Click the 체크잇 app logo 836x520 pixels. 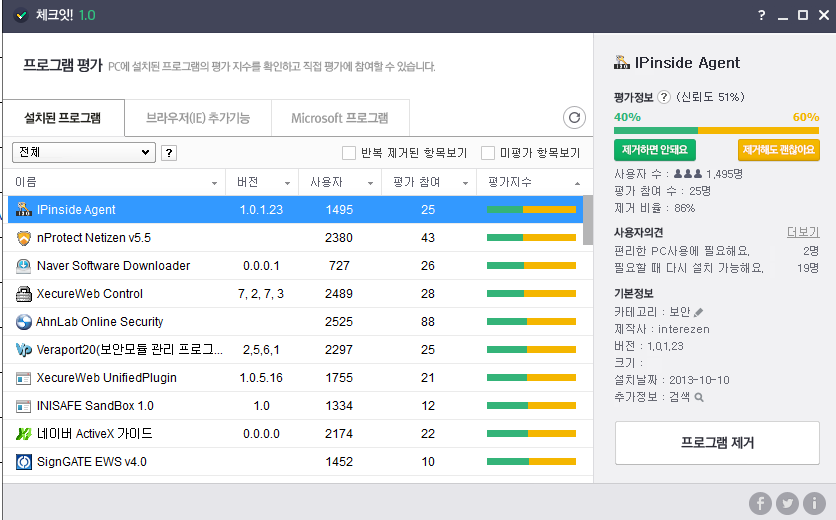coord(21,15)
